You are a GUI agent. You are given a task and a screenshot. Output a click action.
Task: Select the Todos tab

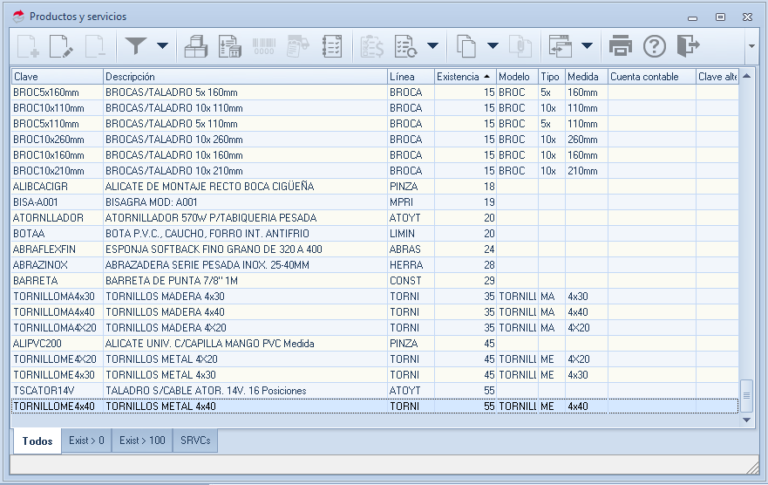tap(37, 441)
